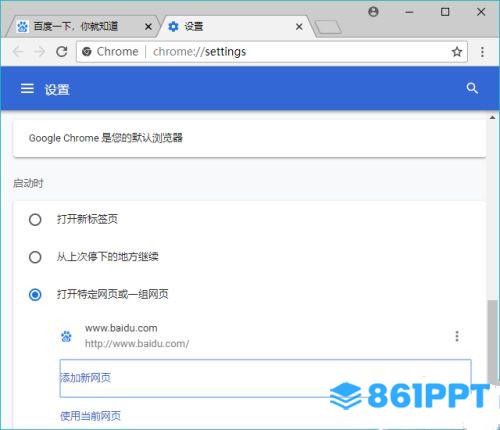Screen dimensions: 500x430
Task: Bookmark this page with the star icon
Action: [457, 52]
